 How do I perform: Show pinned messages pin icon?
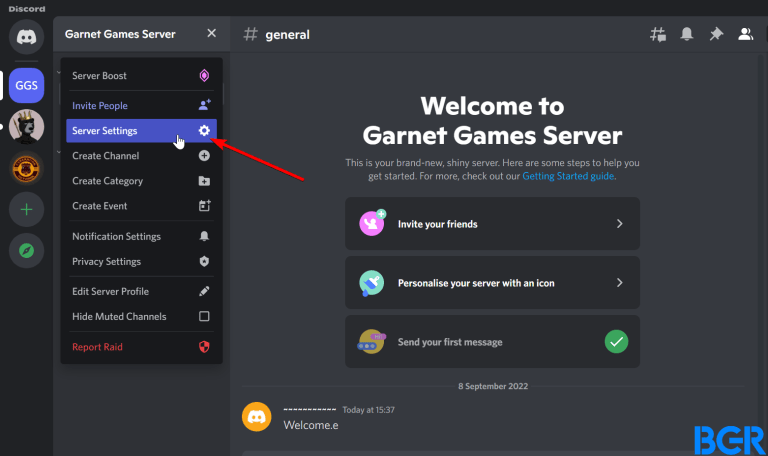716,34
